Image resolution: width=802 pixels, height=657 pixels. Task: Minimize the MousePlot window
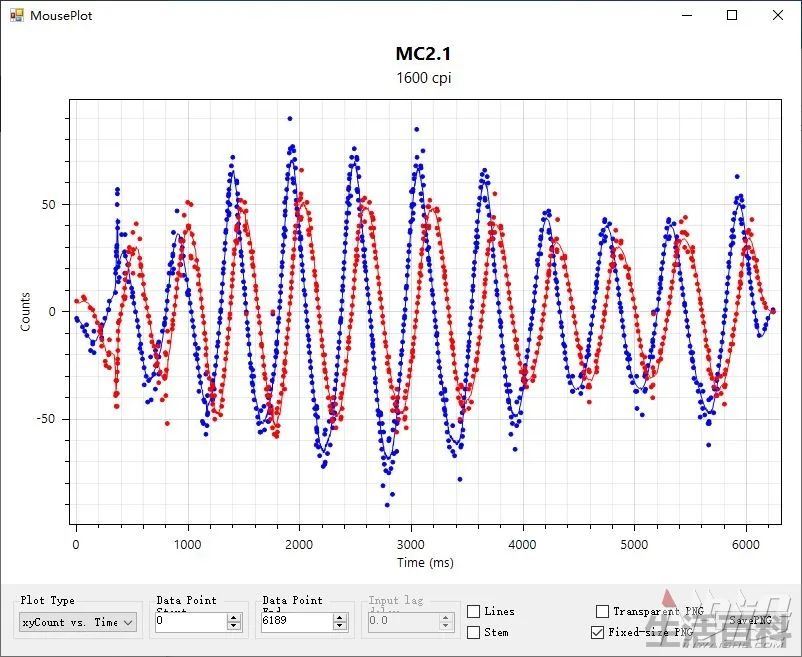(x=687, y=15)
